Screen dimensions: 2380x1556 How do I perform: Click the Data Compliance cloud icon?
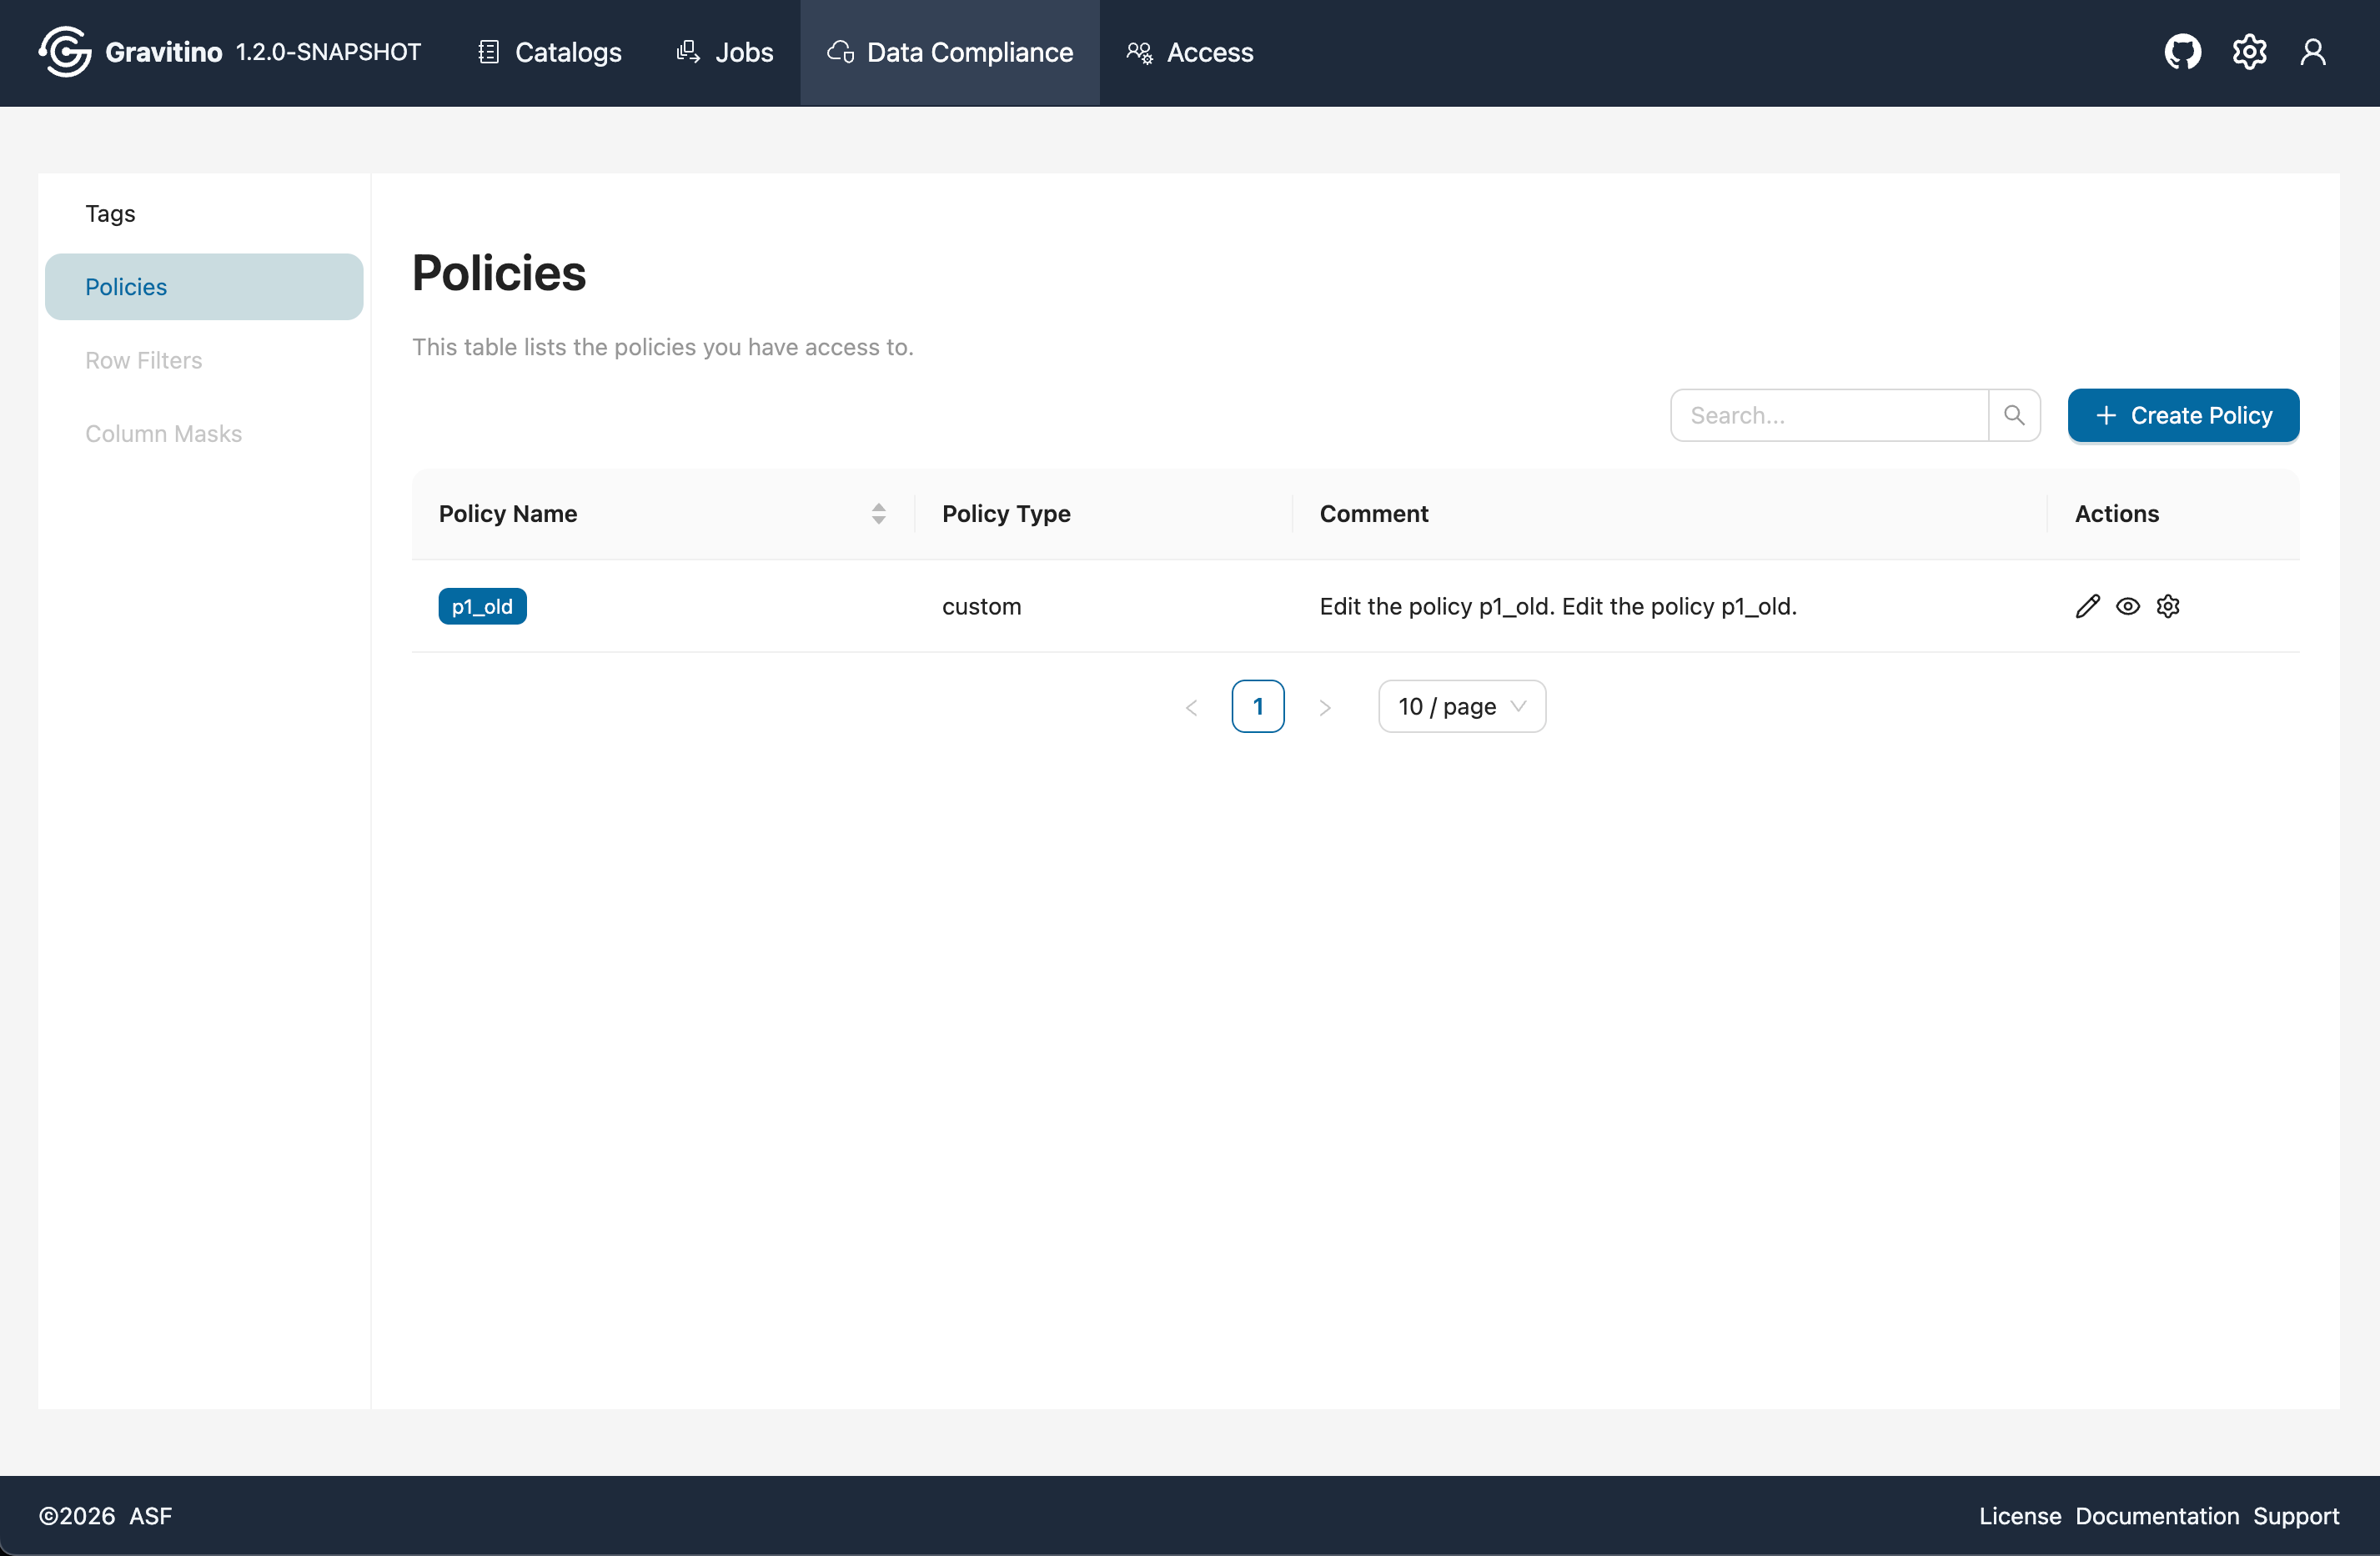point(840,53)
